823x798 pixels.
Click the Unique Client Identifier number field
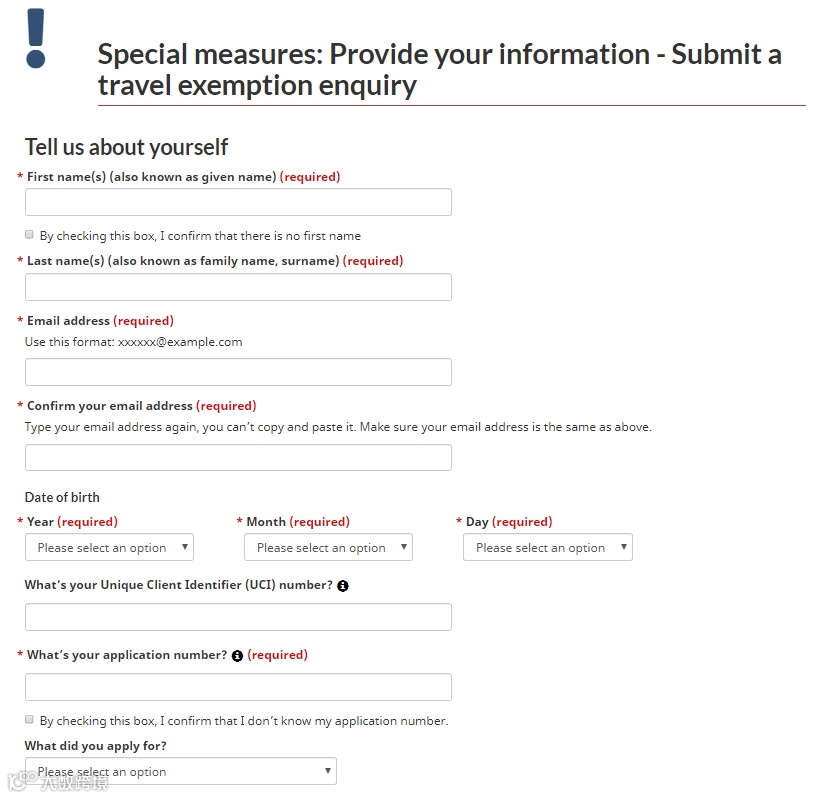pos(238,617)
